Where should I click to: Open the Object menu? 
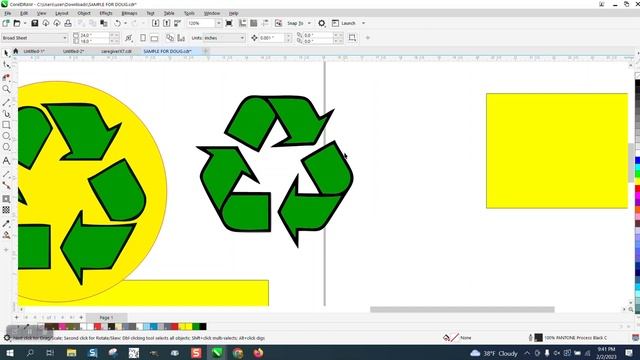84,13
